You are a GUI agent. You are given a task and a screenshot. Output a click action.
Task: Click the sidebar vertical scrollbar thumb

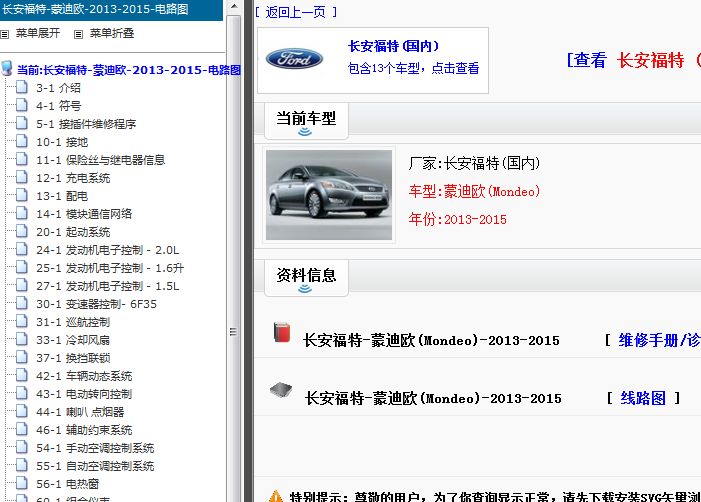point(234,257)
